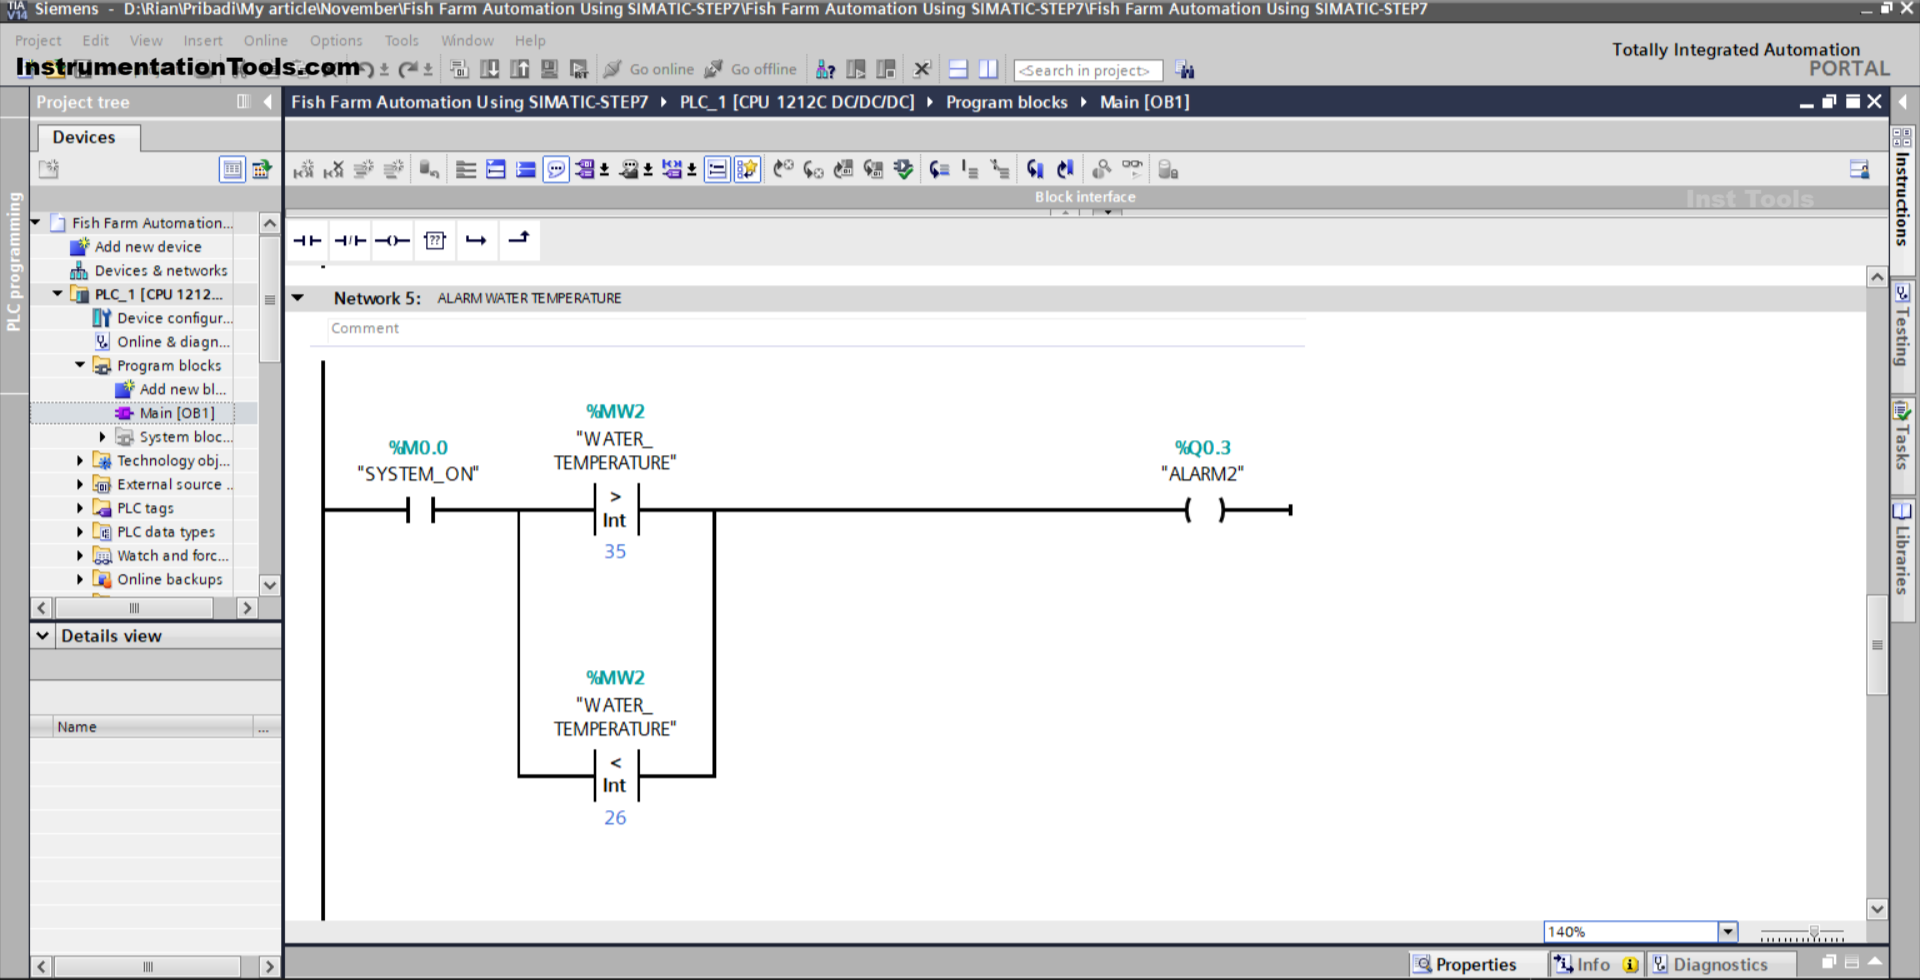1920x980 pixels.
Task: Insert a normally closed contact from favorites
Action: click(350, 240)
